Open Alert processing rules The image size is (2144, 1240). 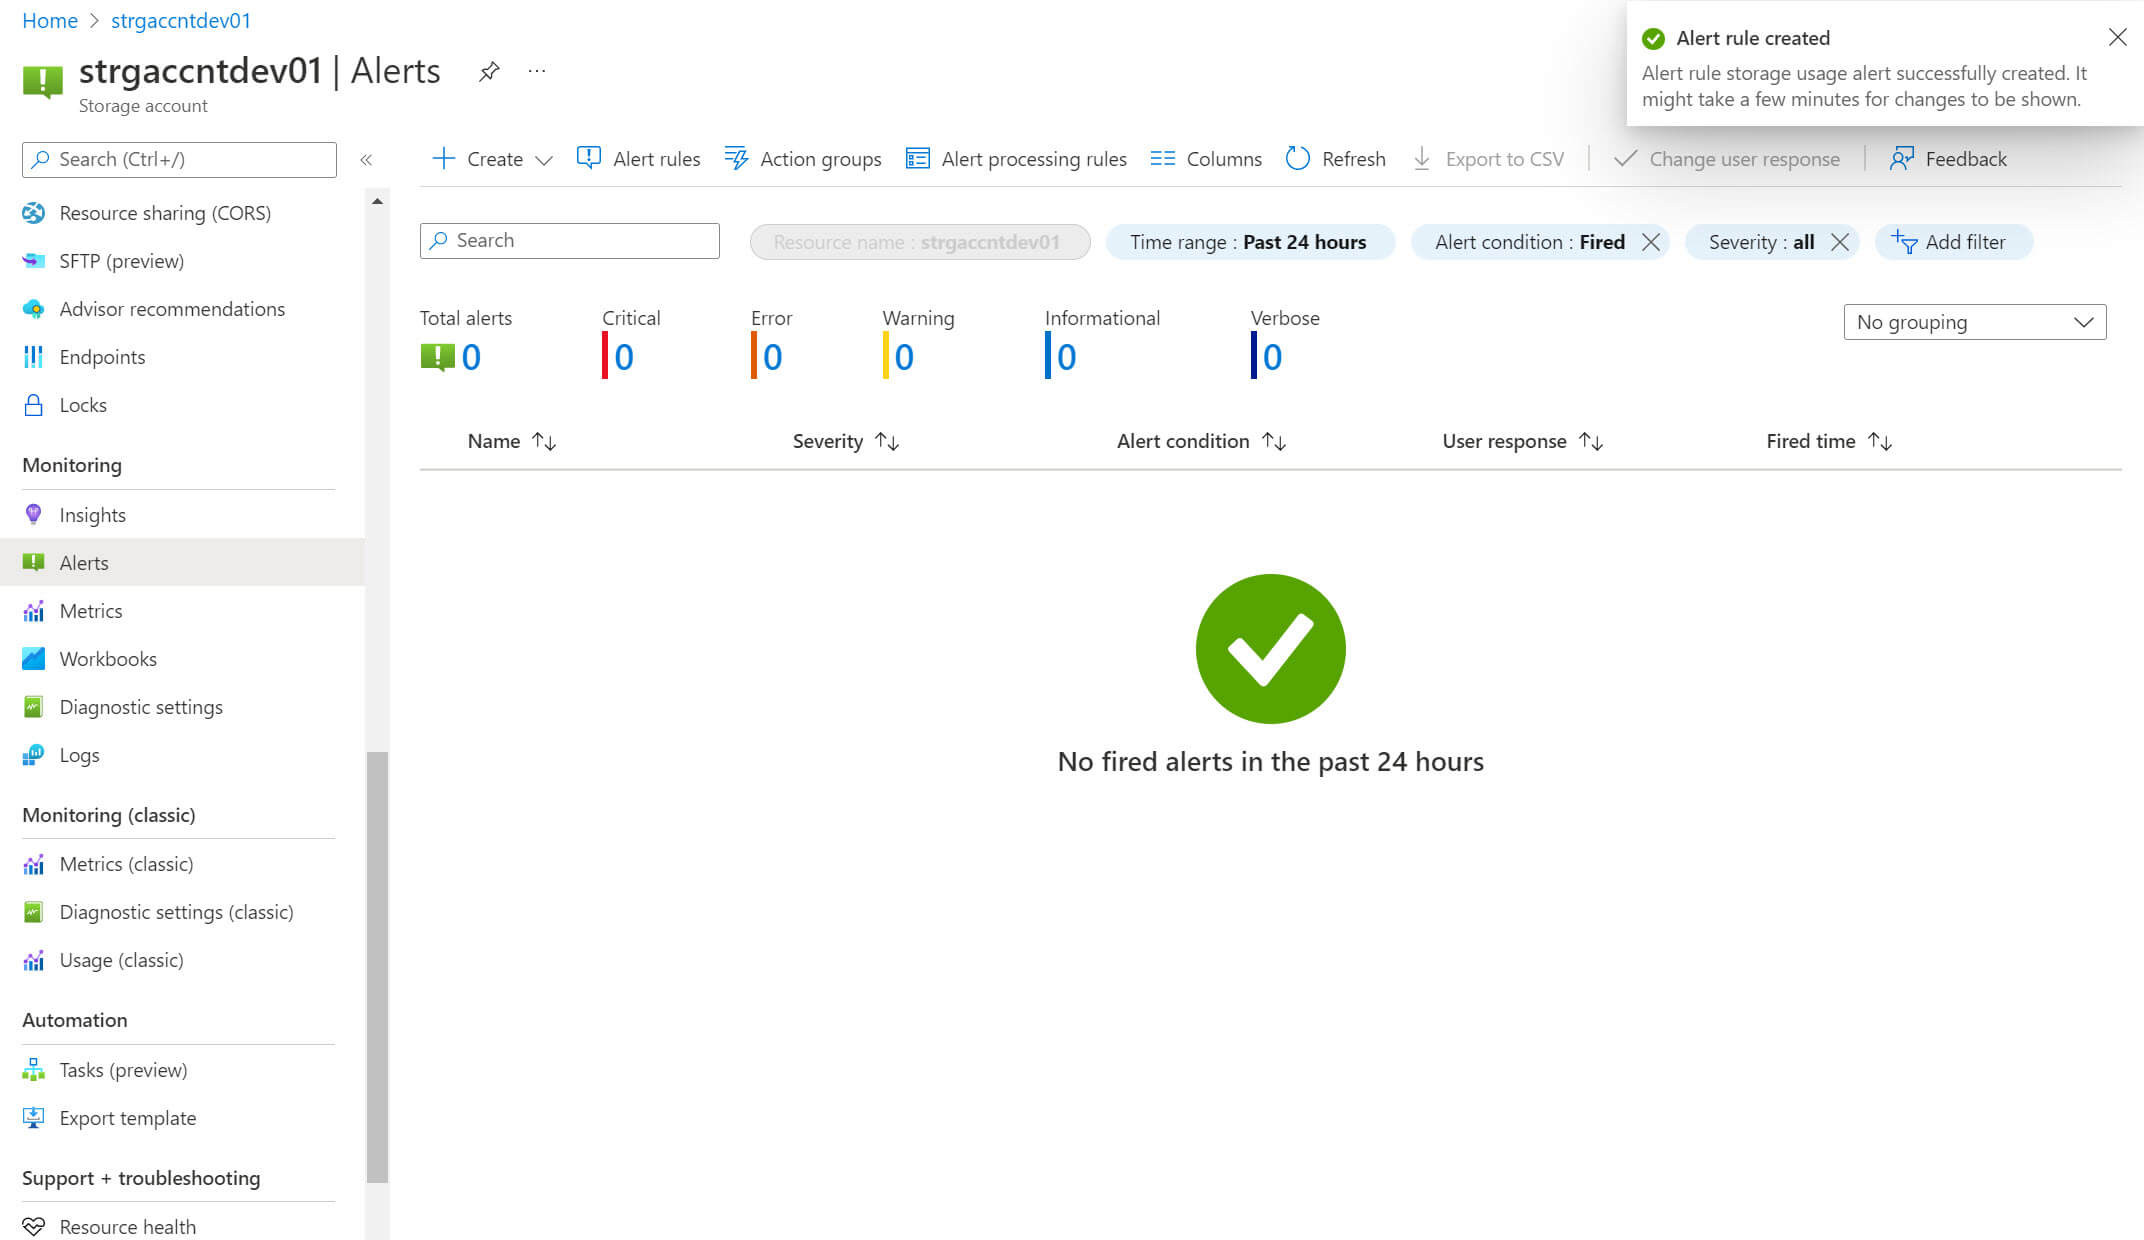[x=1016, y=159]
